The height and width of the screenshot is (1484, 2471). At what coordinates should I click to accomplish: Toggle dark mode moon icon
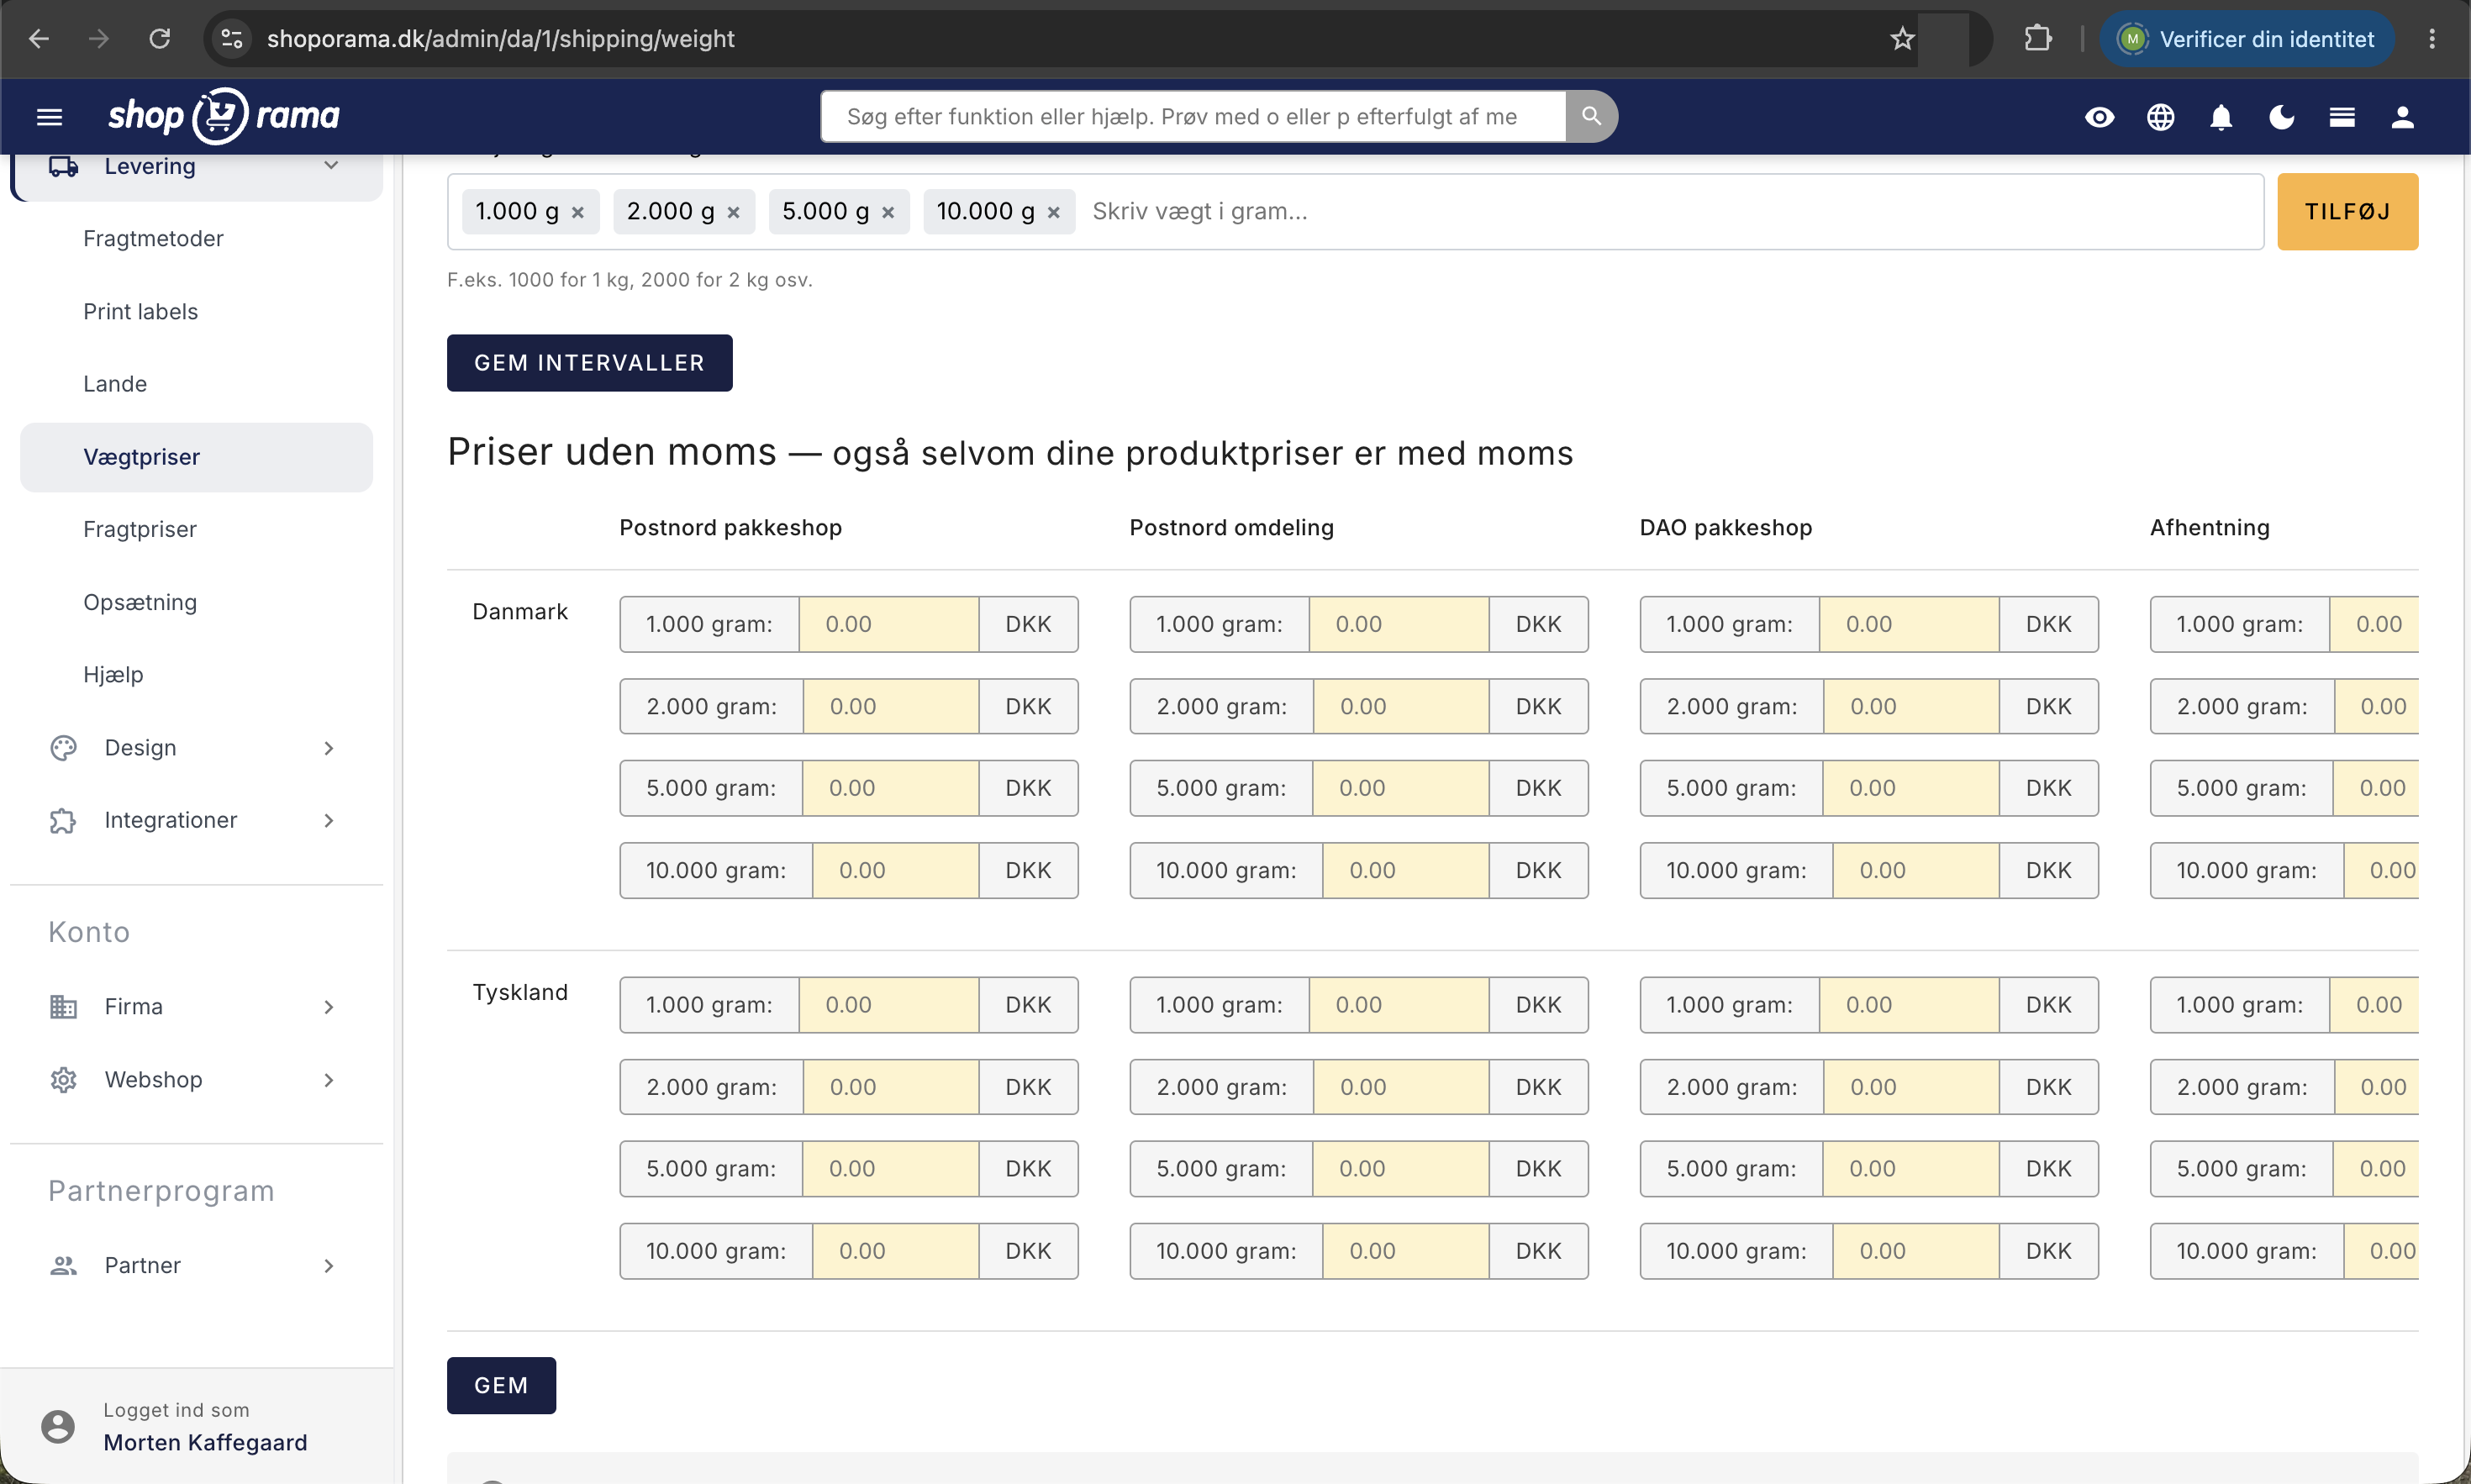point(2282,117)
